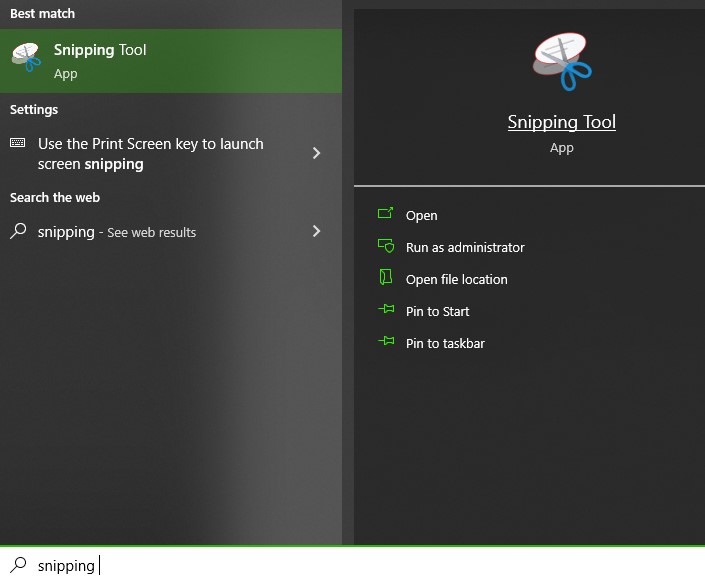Click the large Snipping Tool scissors icon
This screenshot has width=705, height=583.
point(562,62)
